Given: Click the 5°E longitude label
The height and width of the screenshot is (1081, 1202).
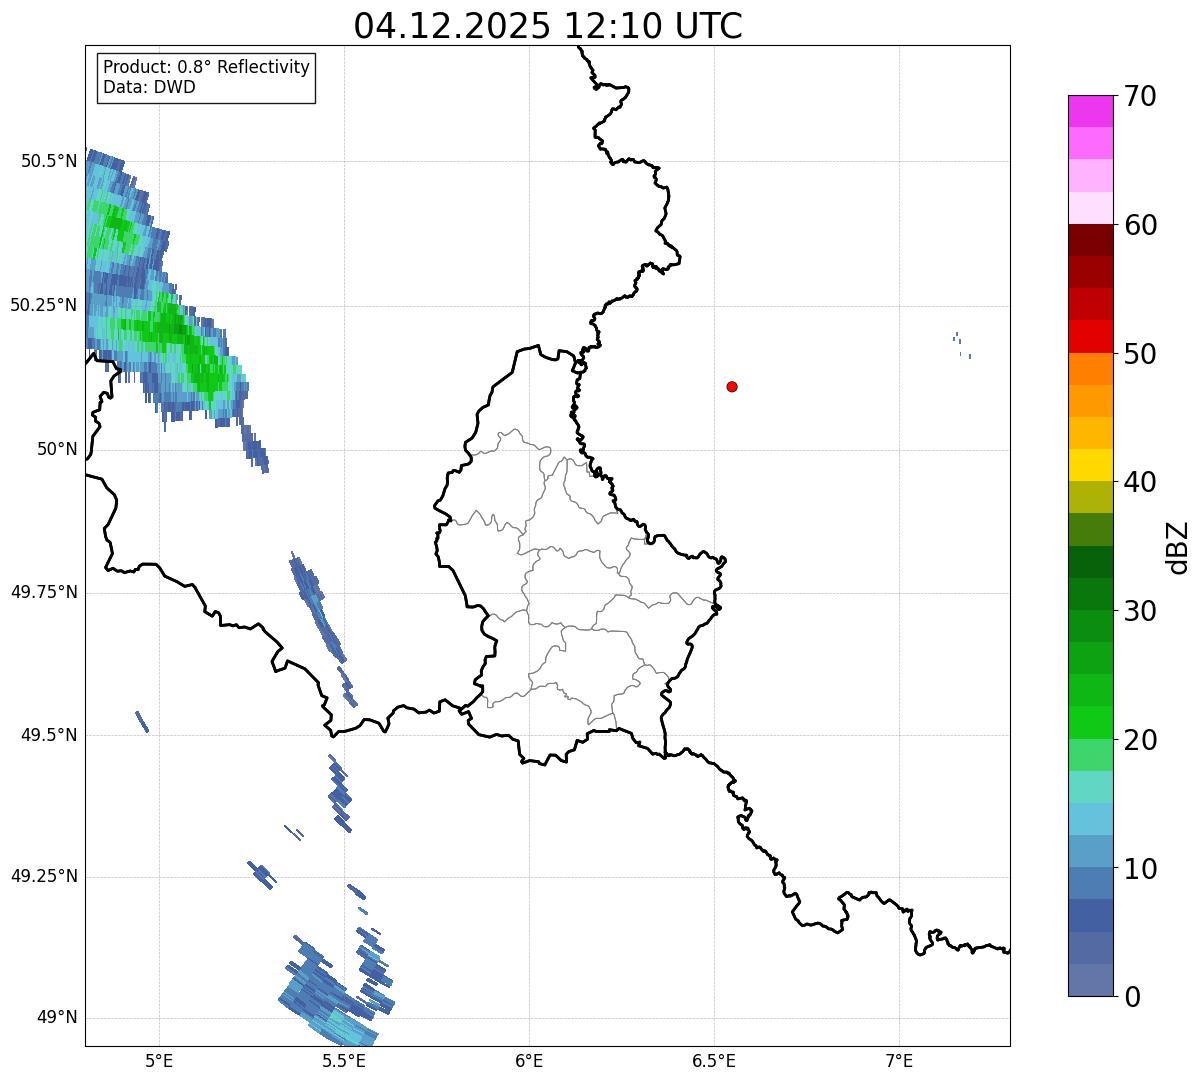Looking at the screenshot, I should [159, 1061].
